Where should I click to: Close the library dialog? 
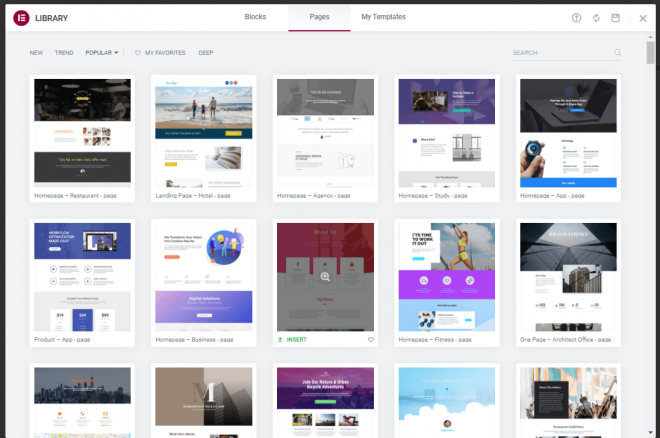coord(643,18)
